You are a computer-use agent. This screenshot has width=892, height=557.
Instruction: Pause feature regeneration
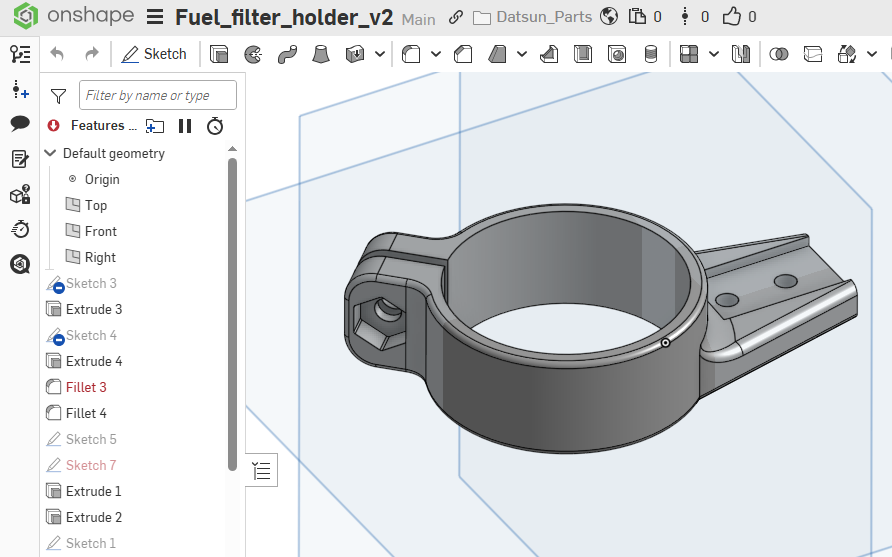[x=185, y=126]
